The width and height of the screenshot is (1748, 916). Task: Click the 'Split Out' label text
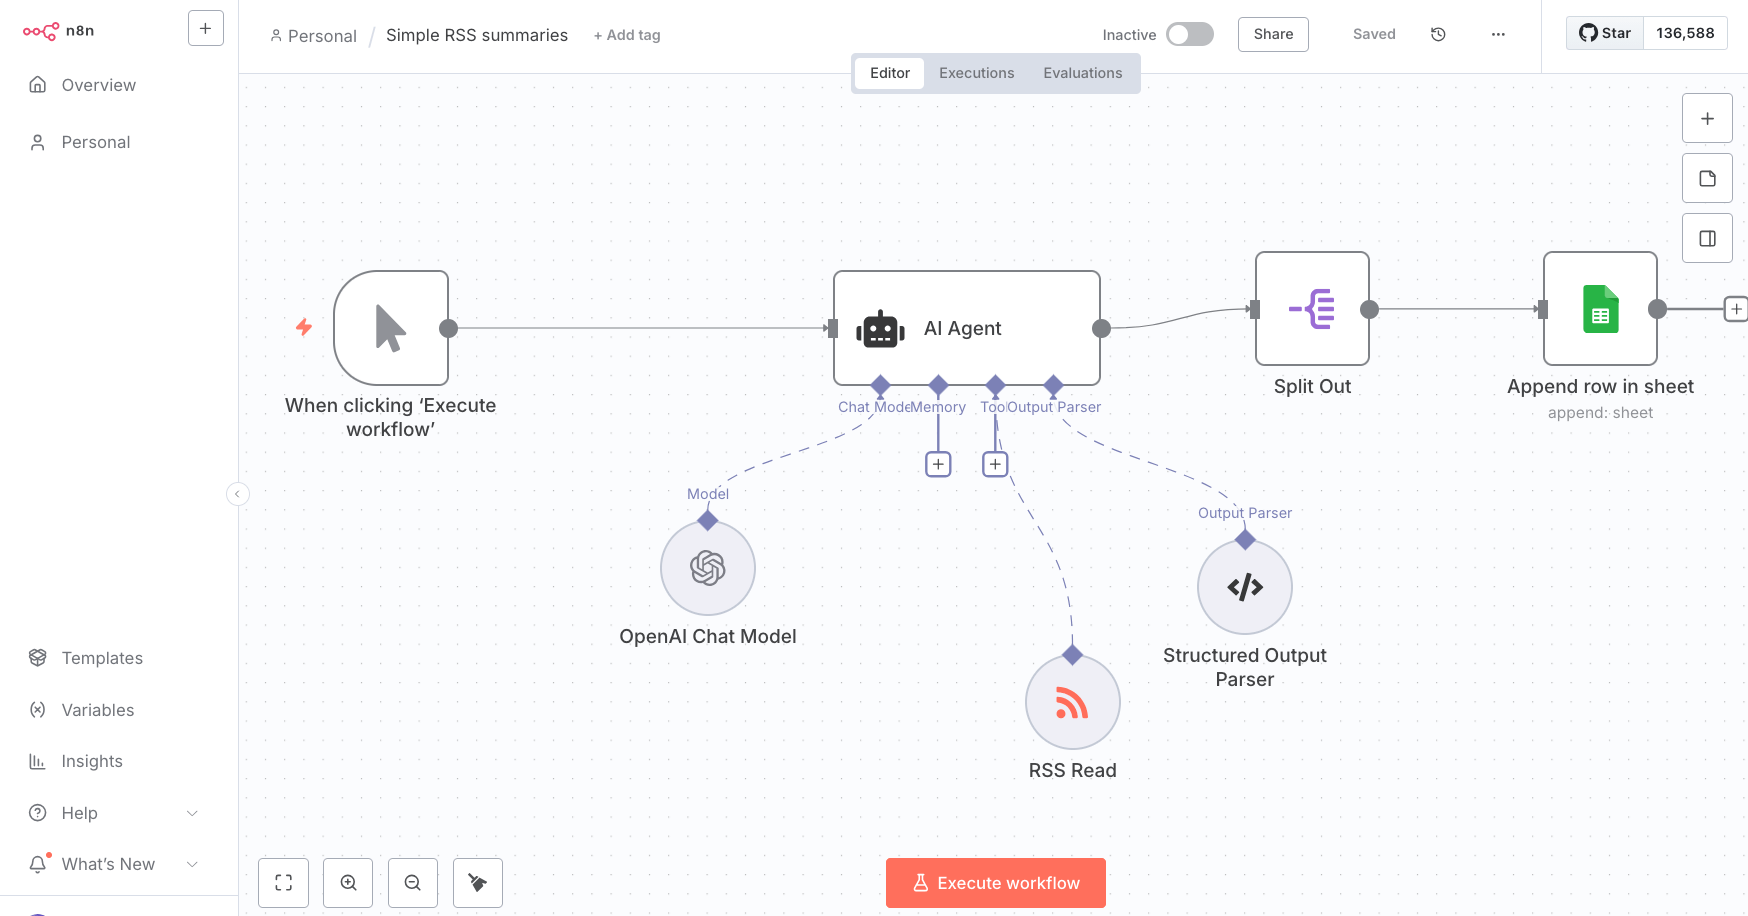1312,386
